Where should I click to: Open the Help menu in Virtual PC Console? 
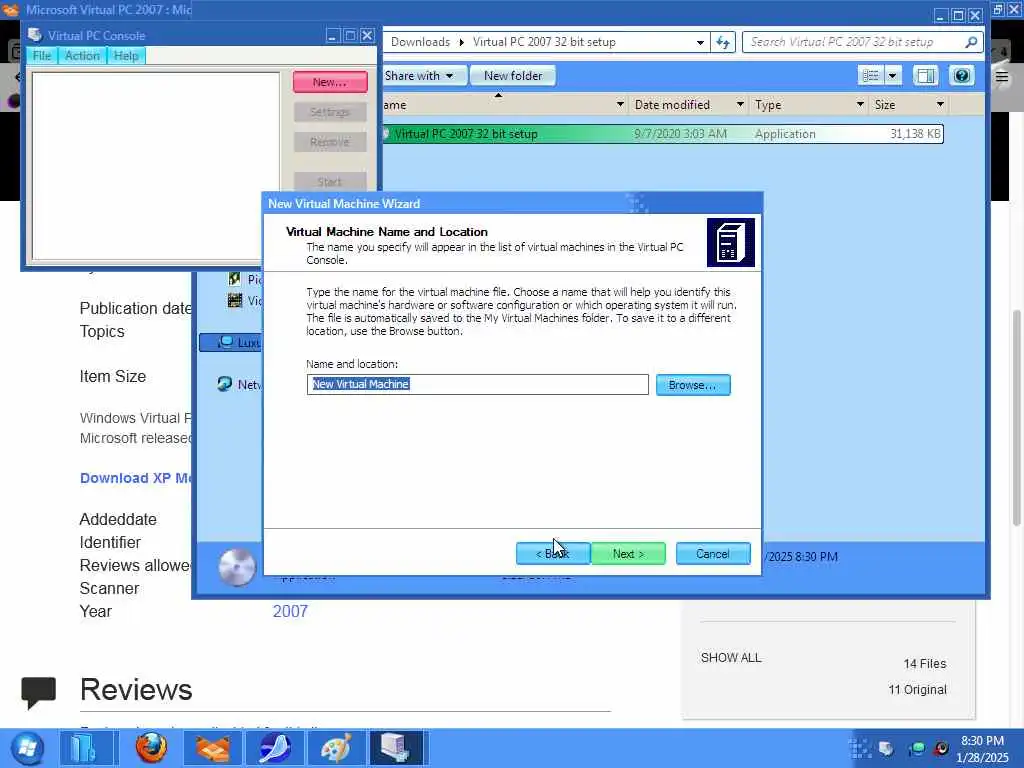tap(126, 56)
